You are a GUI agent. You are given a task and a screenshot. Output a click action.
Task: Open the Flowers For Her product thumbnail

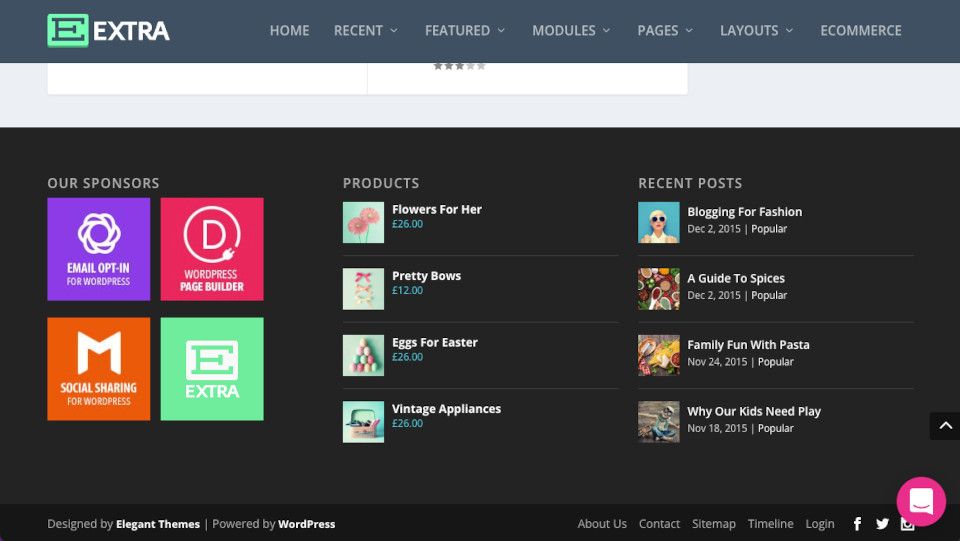pyautogui.click(x=363, y=222)
